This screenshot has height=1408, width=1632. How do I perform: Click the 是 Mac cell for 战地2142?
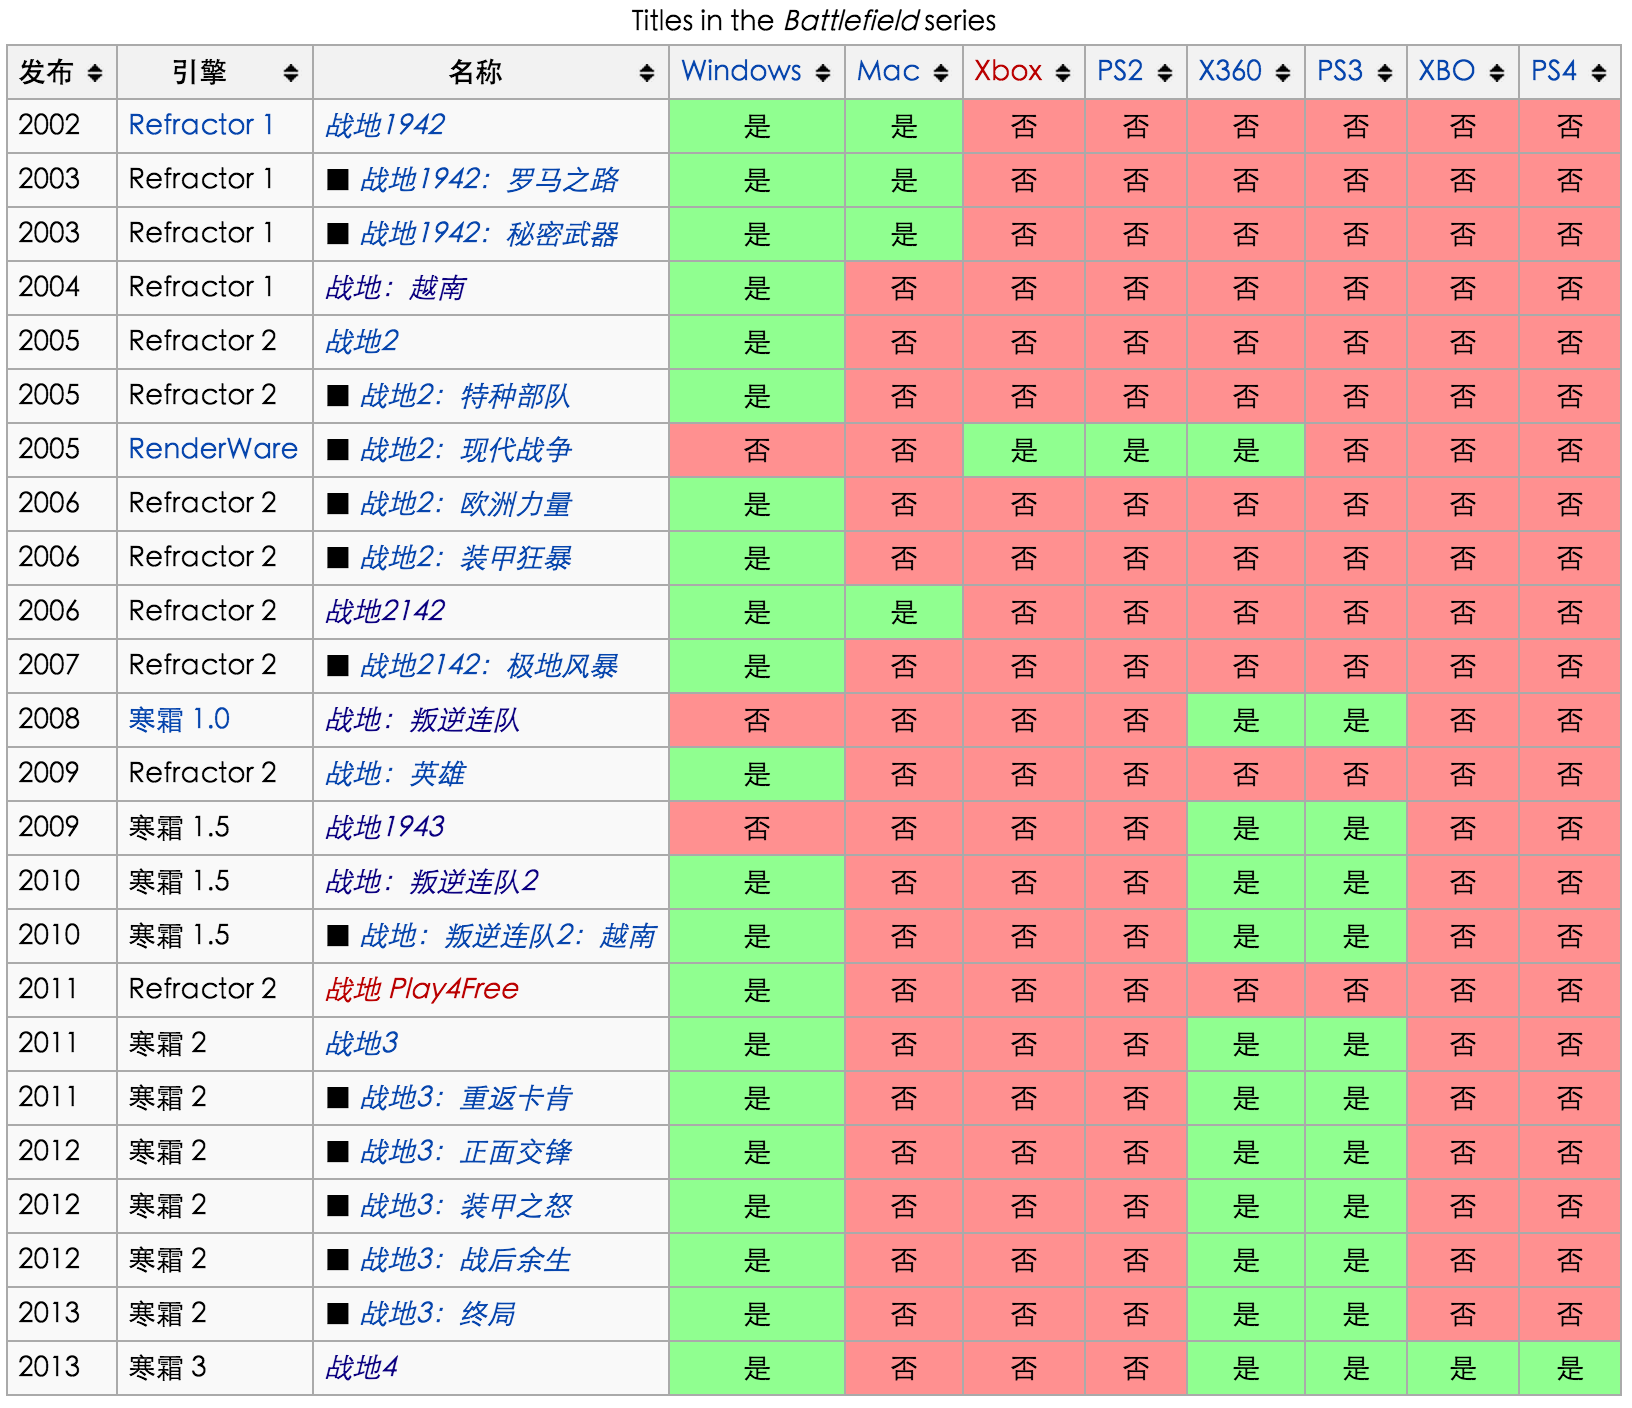pos(904,611)
